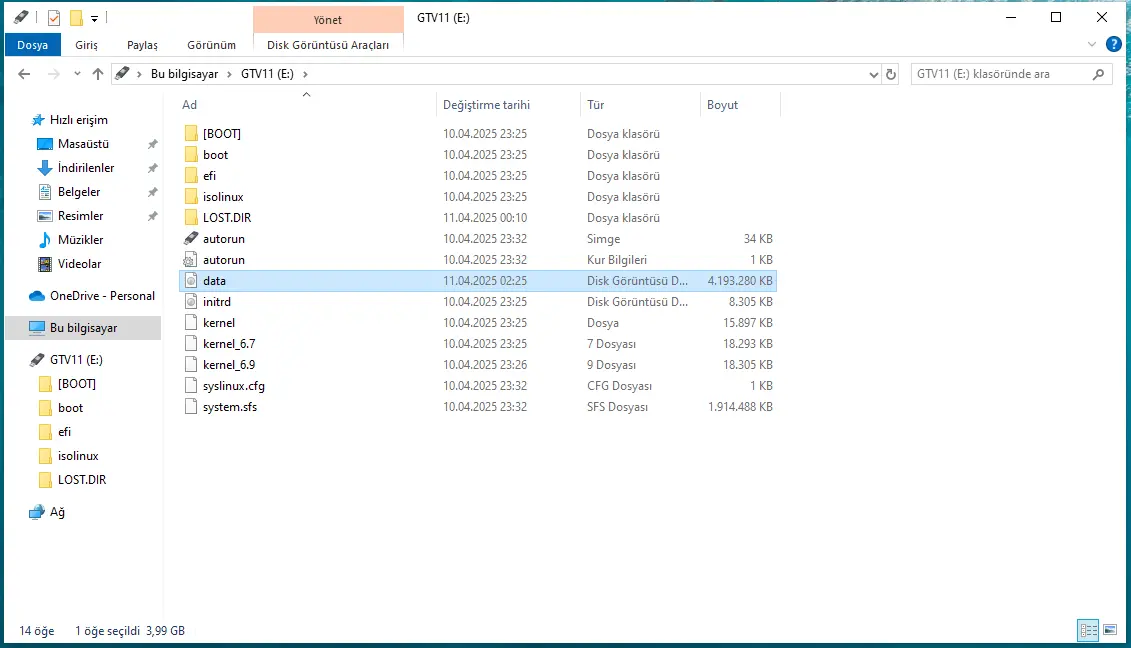Switch to large icons view in status bar
Image resolution: width=1131 pixels, height=648 pixels.
point(1111,630)
